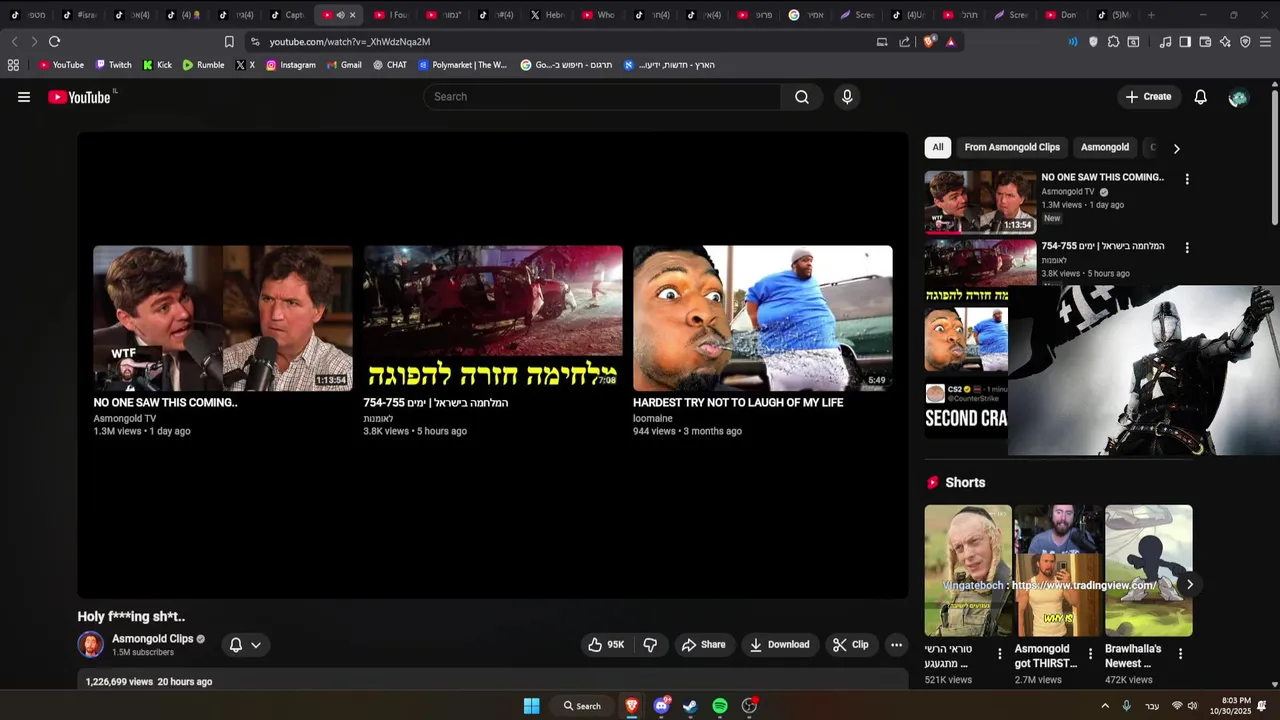The height and width of the screenshot is (720, 1280).
Task: Select the Asmongold filter chip
Action: 1105,147
